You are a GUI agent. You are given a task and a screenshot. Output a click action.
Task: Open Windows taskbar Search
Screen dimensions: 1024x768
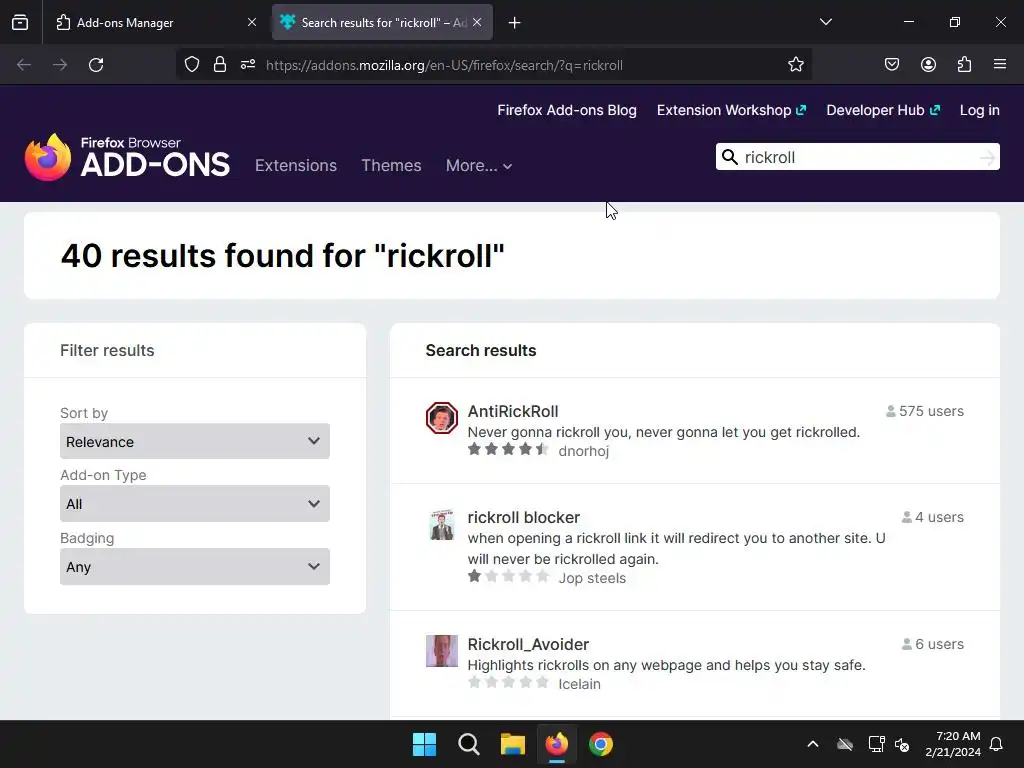(468, 744)
